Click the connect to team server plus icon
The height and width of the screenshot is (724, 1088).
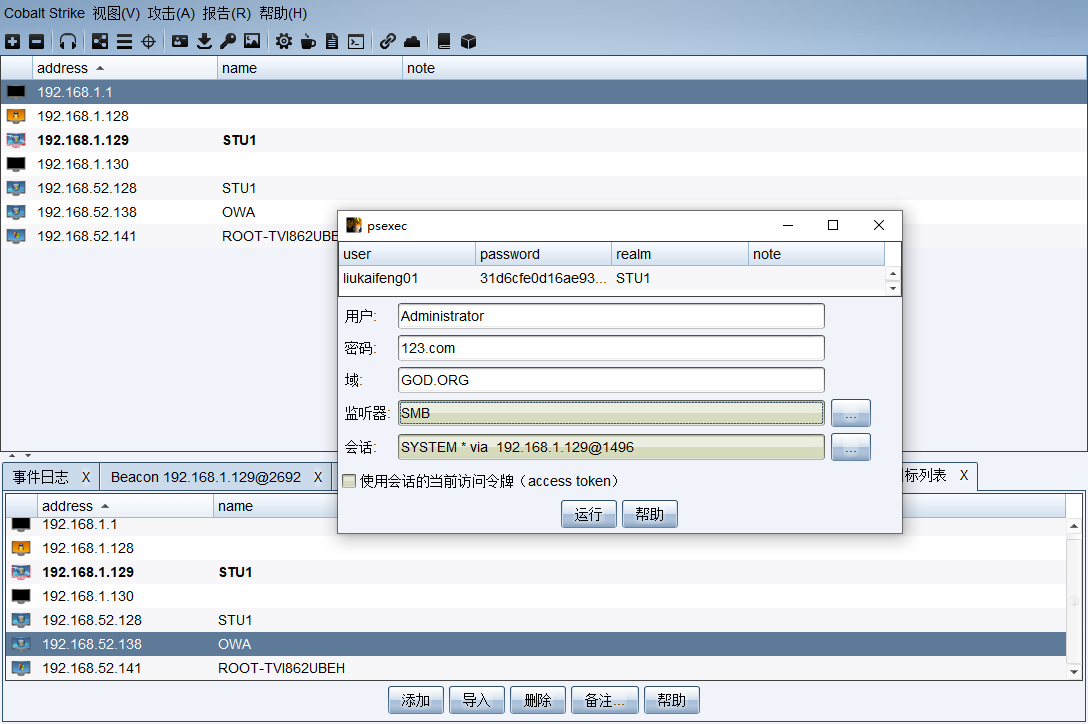(x=12, y=42)
